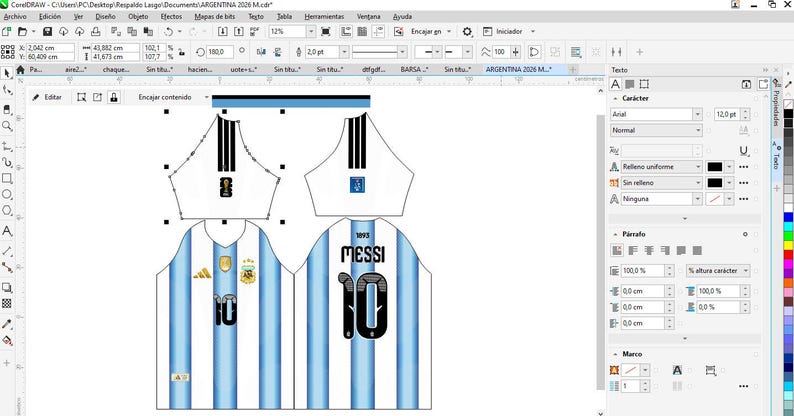The height and width of the screenshot is (416, 794).
Task: Pick the red swatch in color palette
Action: point(788,255)
